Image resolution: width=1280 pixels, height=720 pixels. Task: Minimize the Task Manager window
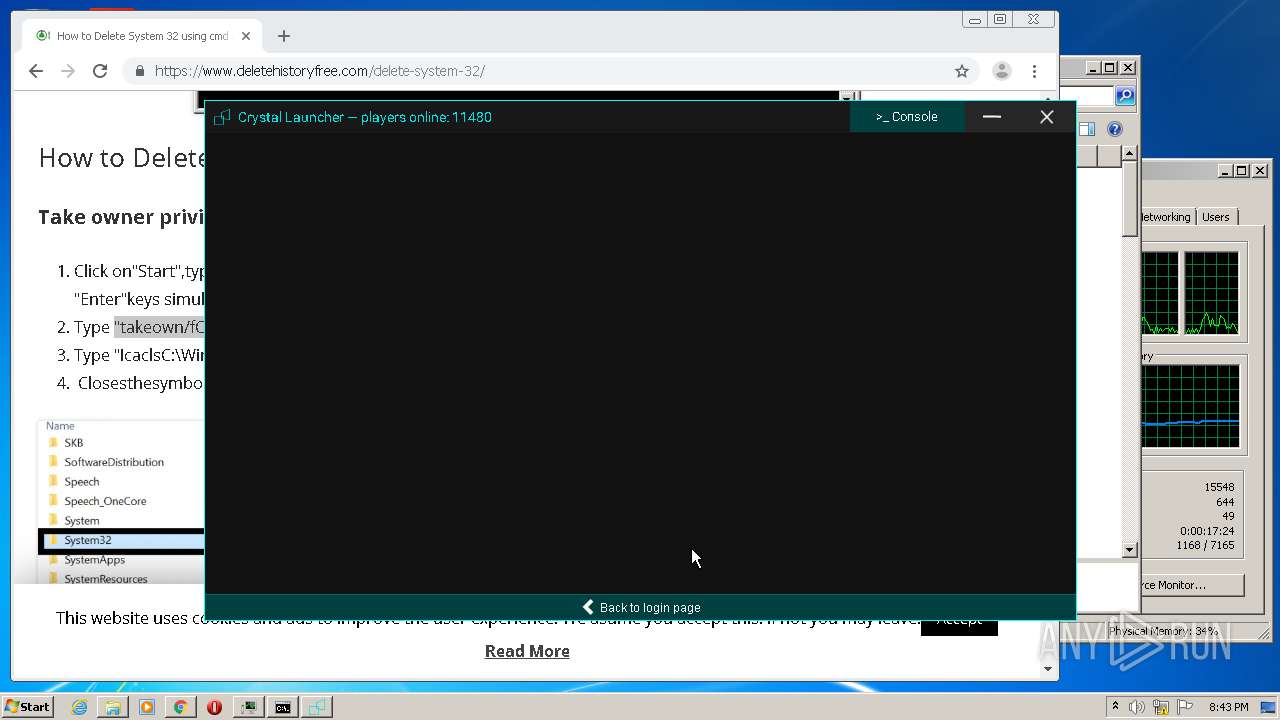1224,171
